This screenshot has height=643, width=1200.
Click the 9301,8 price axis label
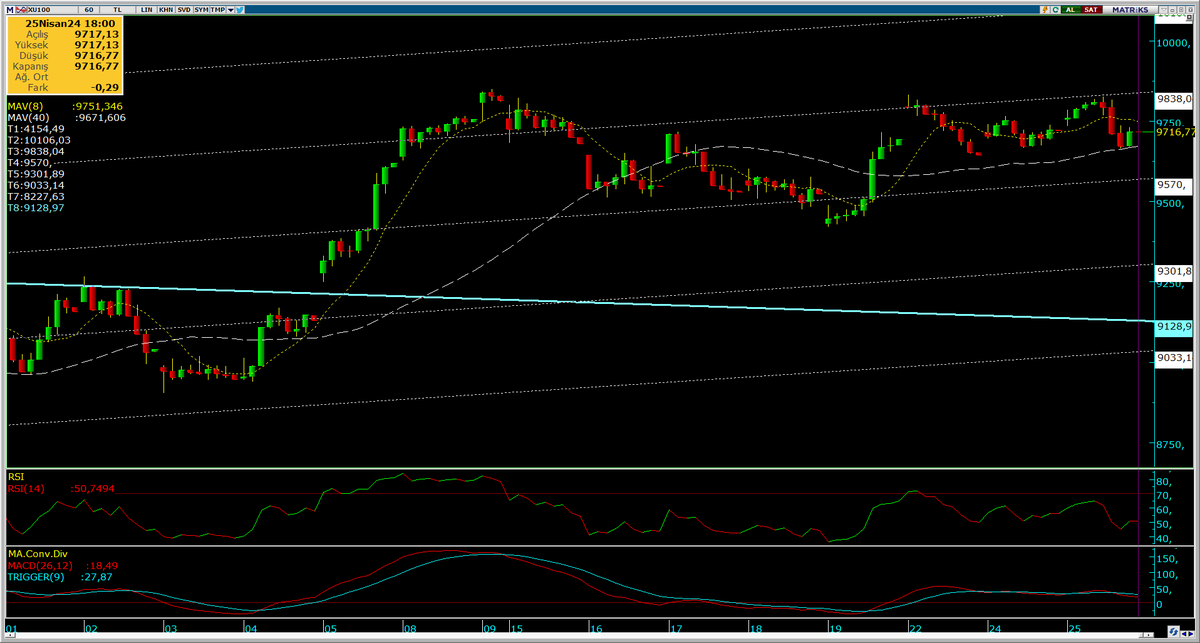pos(1176,271)
